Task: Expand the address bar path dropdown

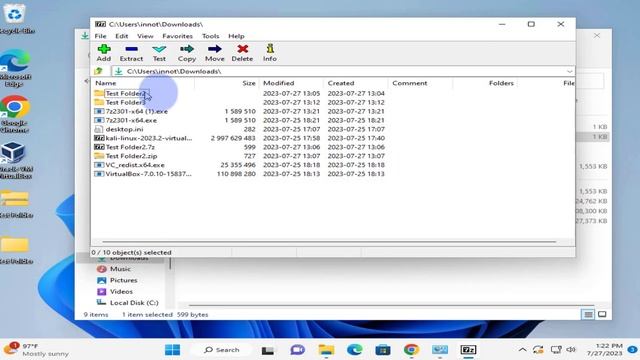Action: tap(569, 71)
